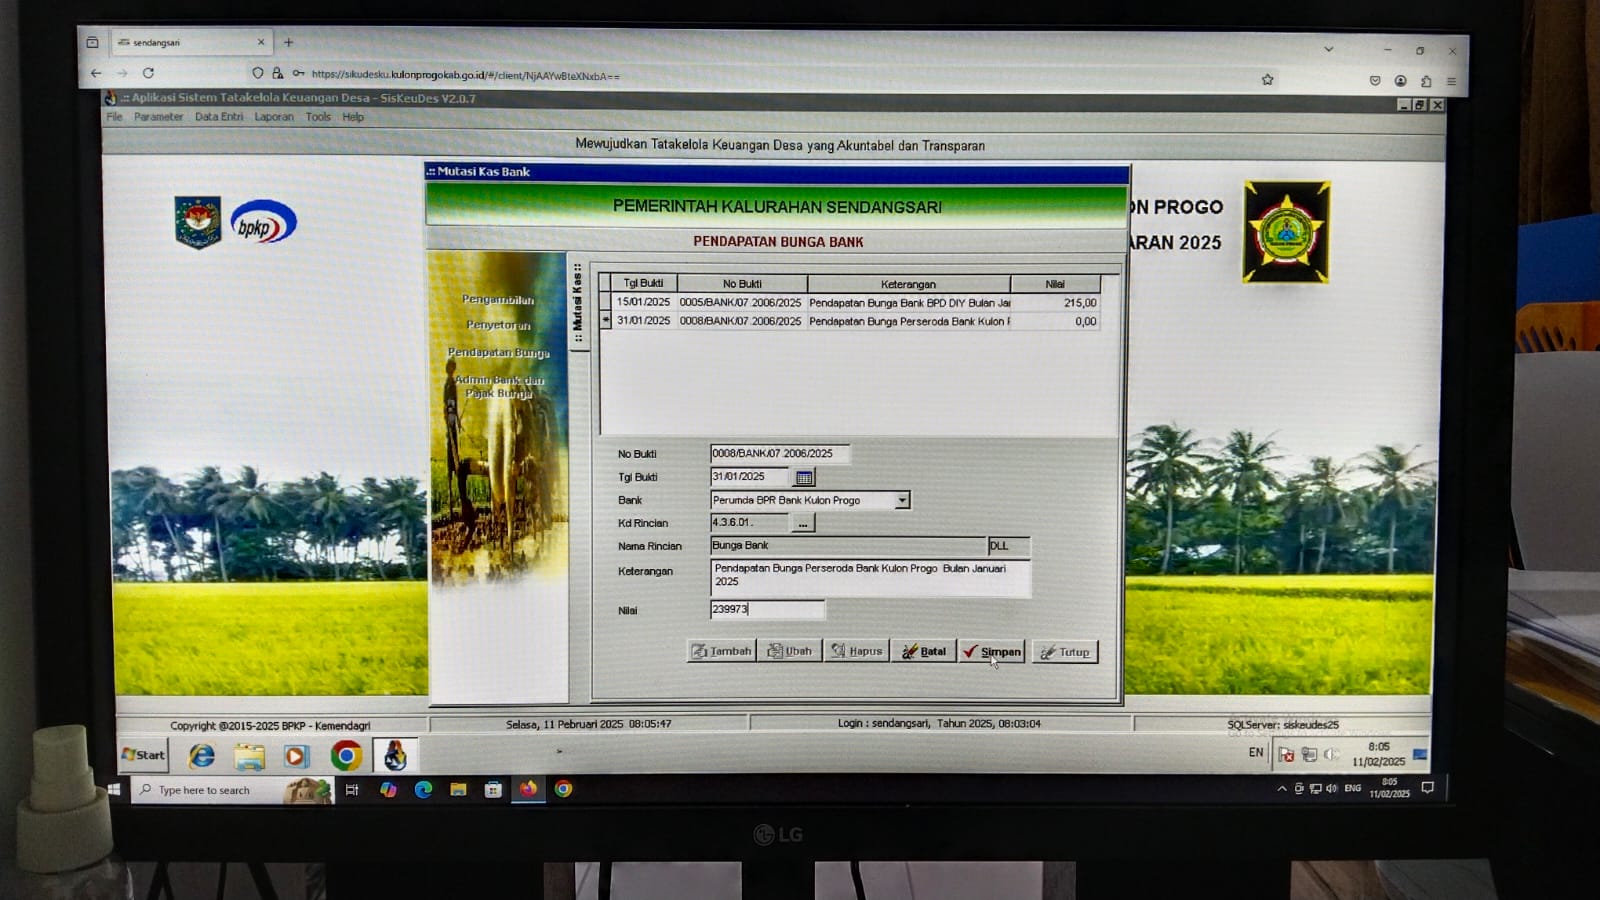Select Admin Bank dan Pajak Bunga

tap(499, 386)
